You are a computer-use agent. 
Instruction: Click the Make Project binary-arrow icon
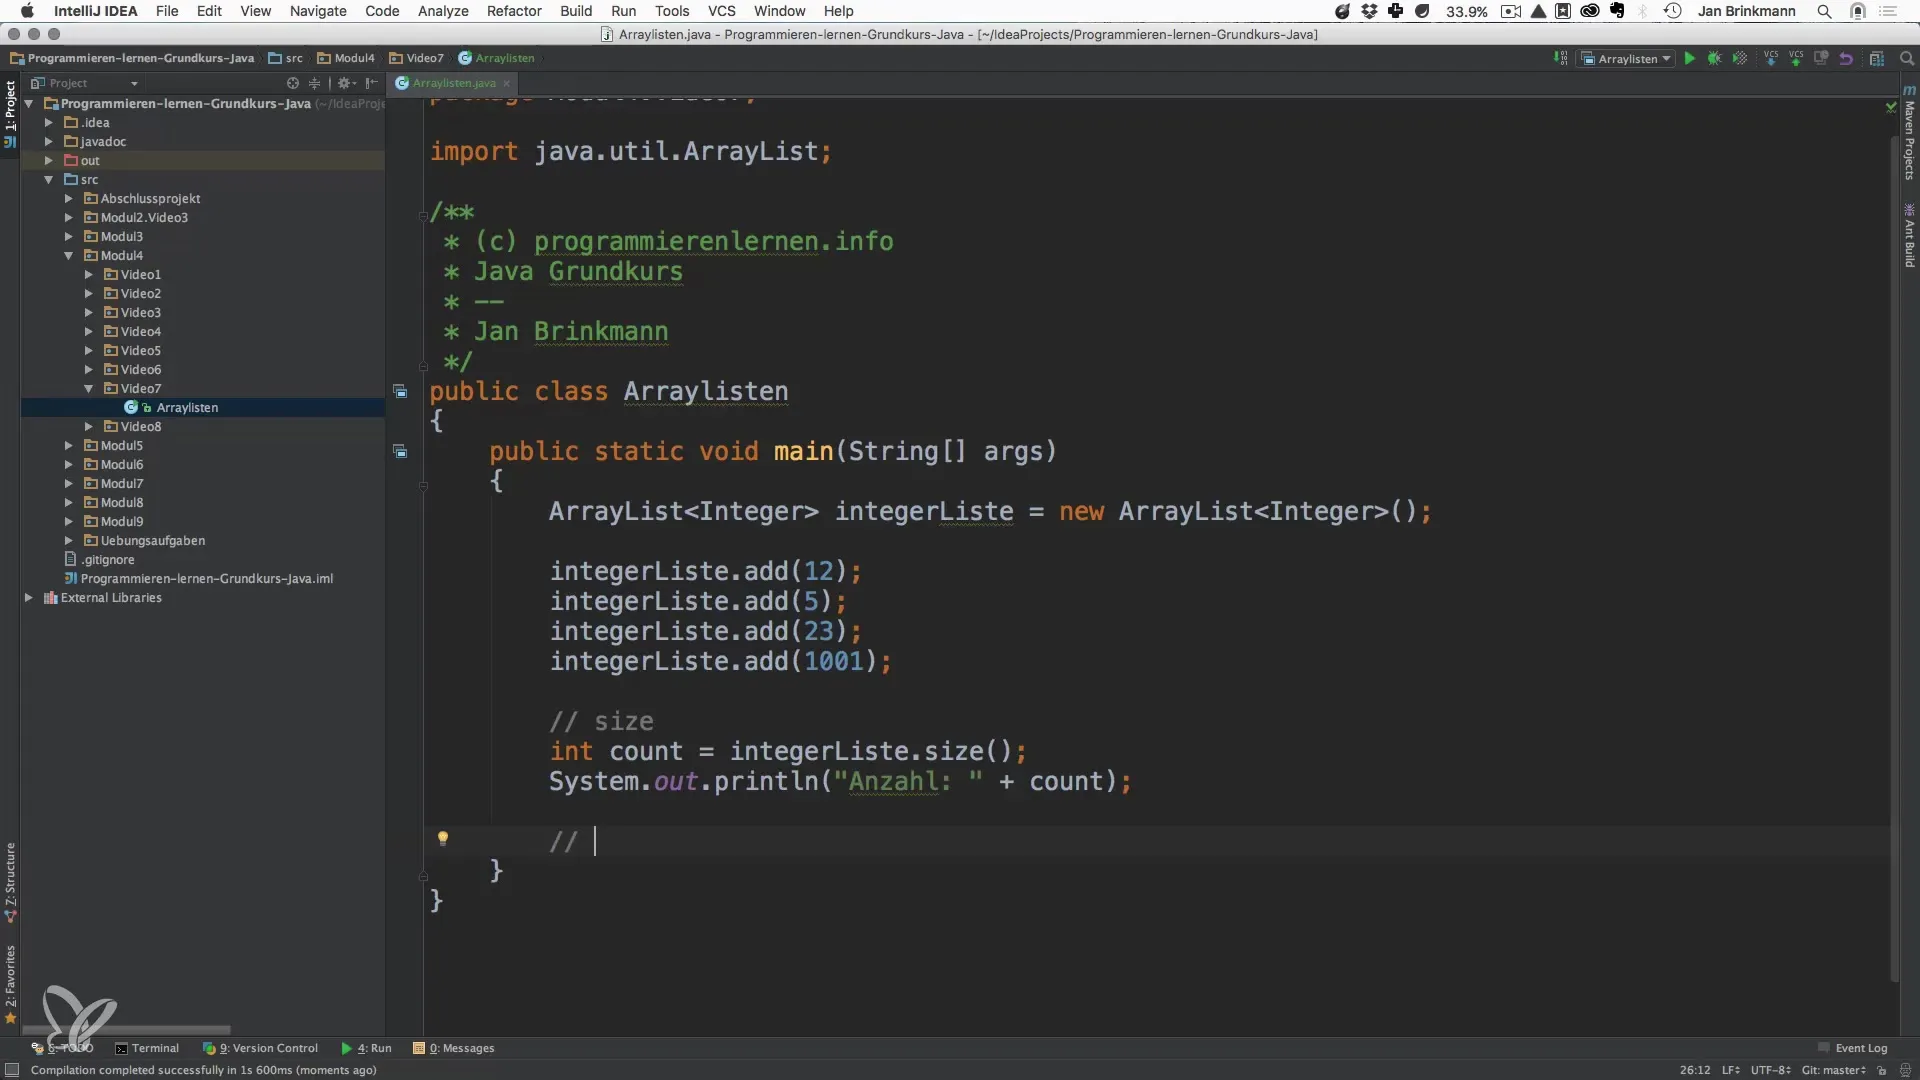point(1560,59)
